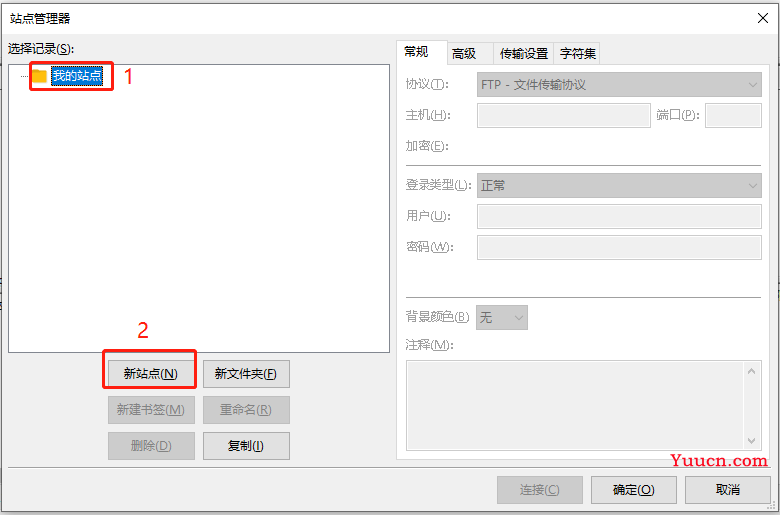Click the 连接(C) button
Viewport: 780px width, 515px height.
click(x=540, y=490)
